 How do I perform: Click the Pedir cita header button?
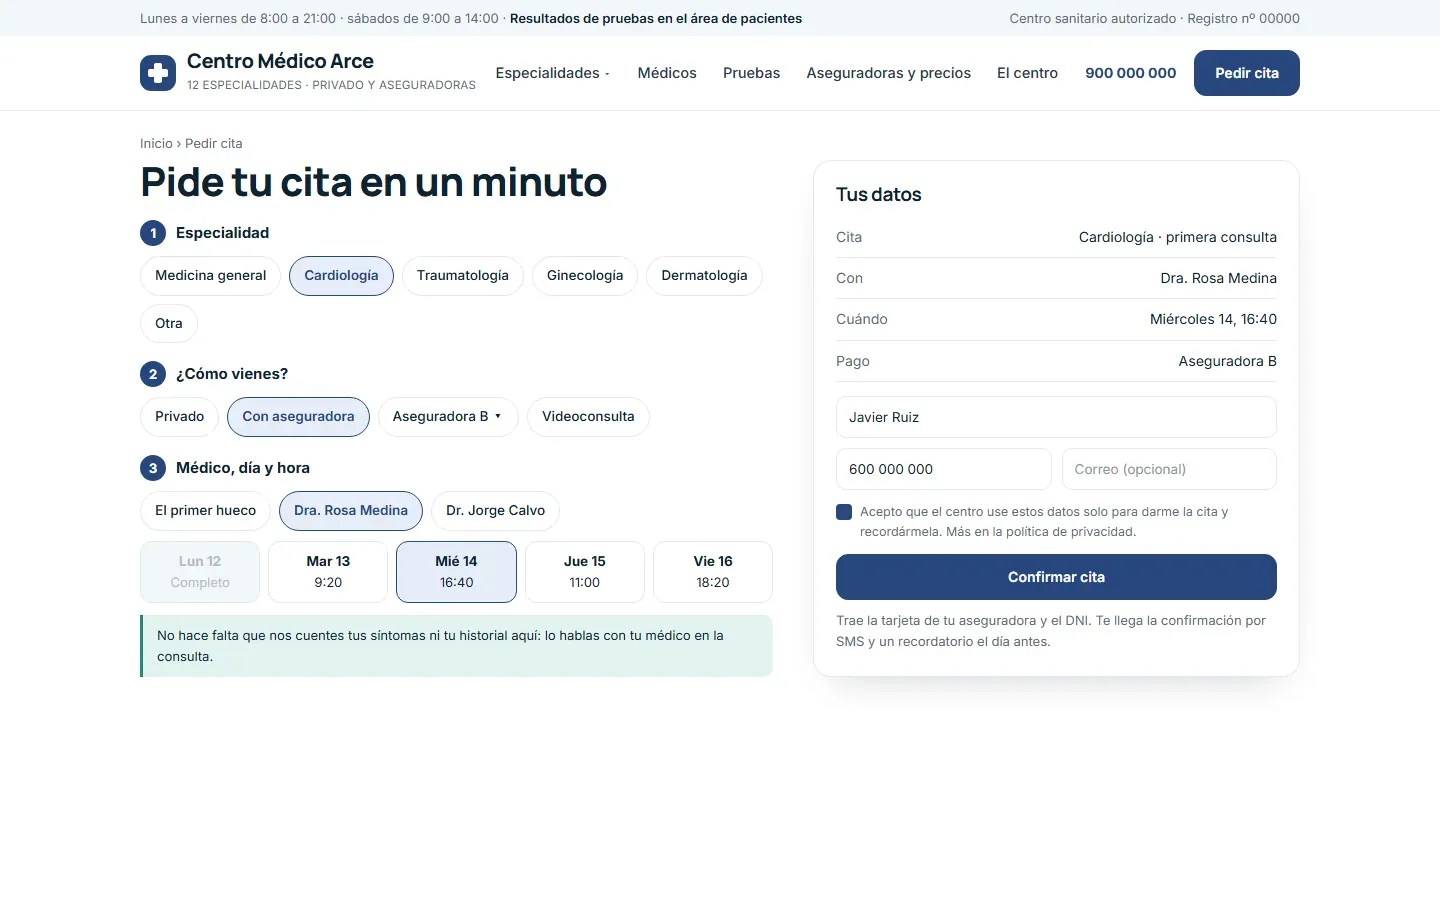click(x=1246, y=73)
